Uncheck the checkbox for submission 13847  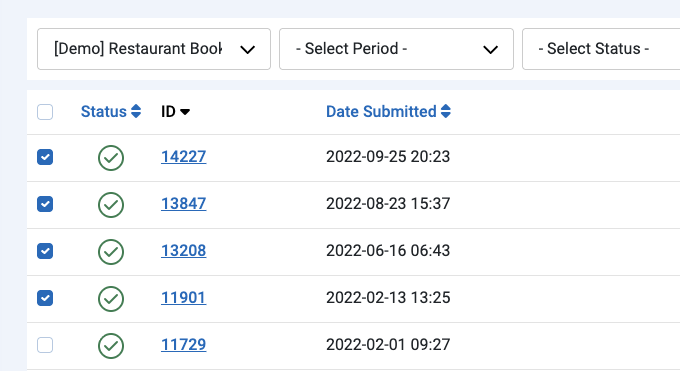[x=45, y=204]
